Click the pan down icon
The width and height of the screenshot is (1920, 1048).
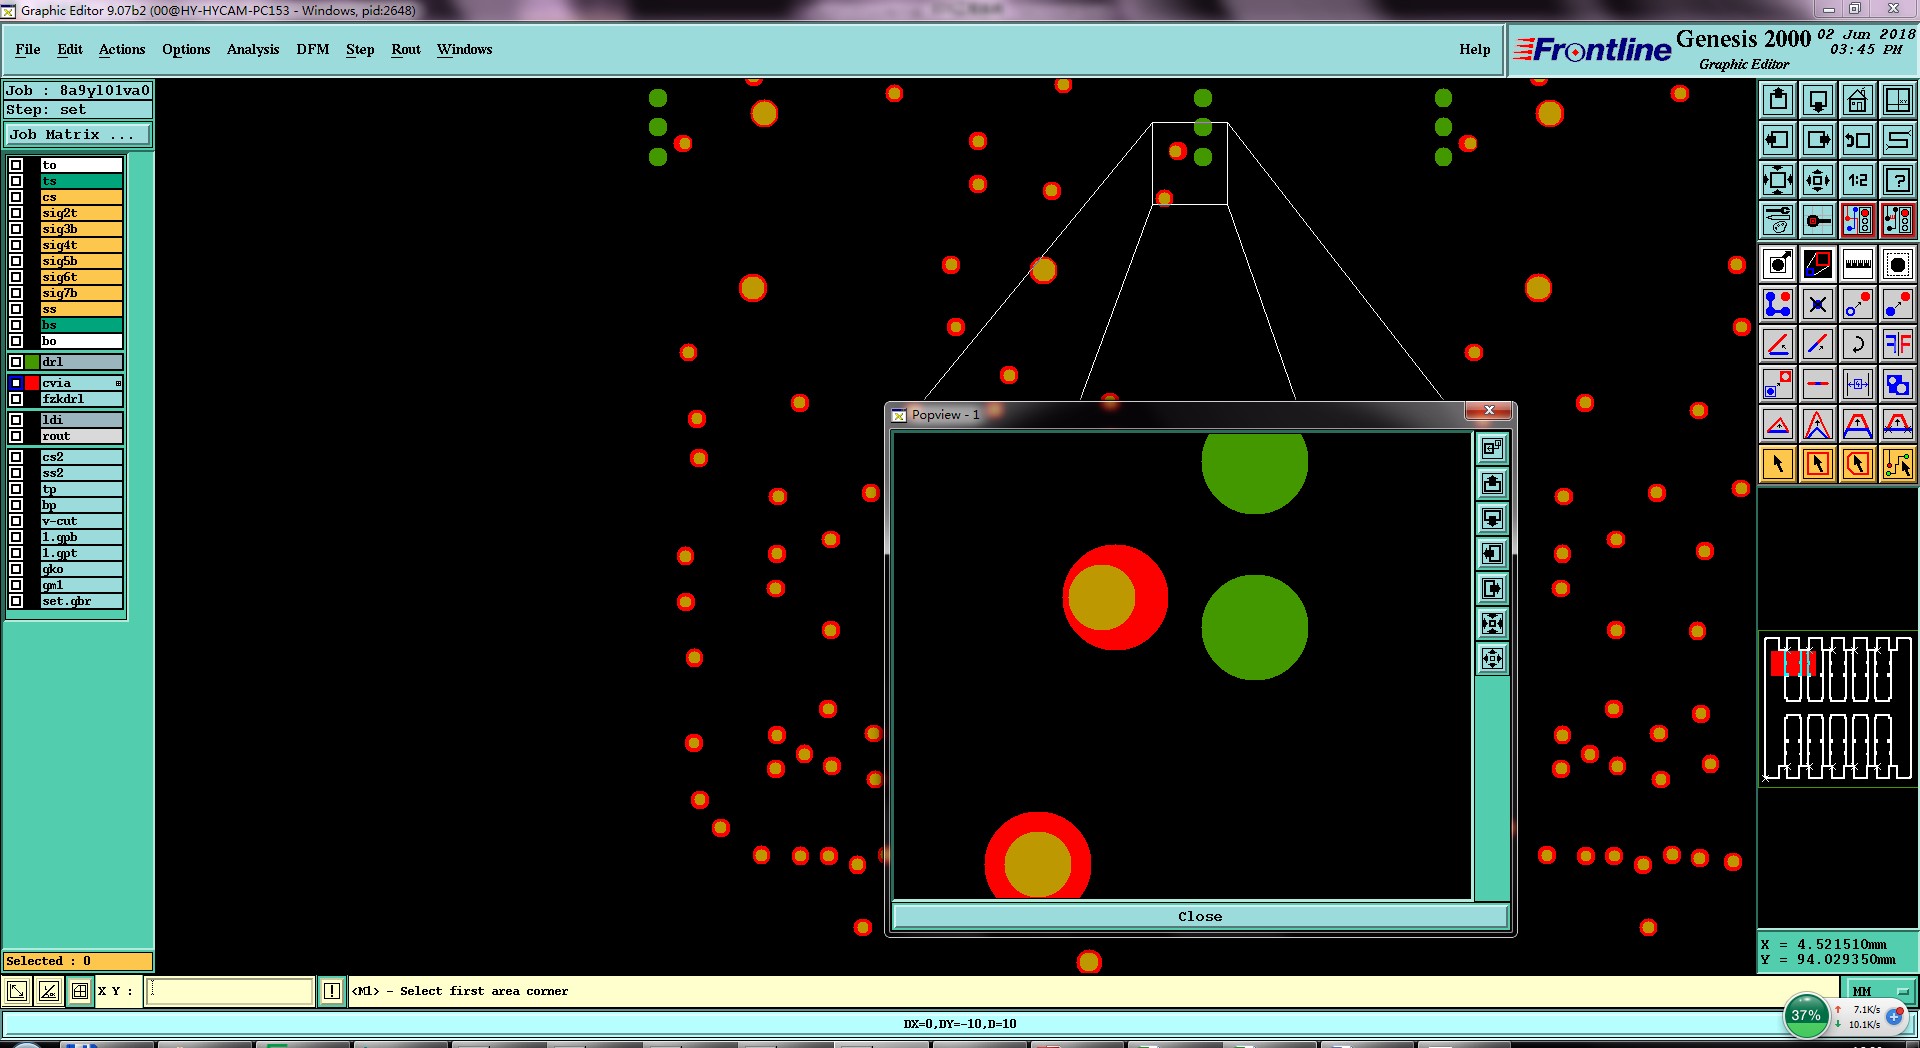[1818, 100]
